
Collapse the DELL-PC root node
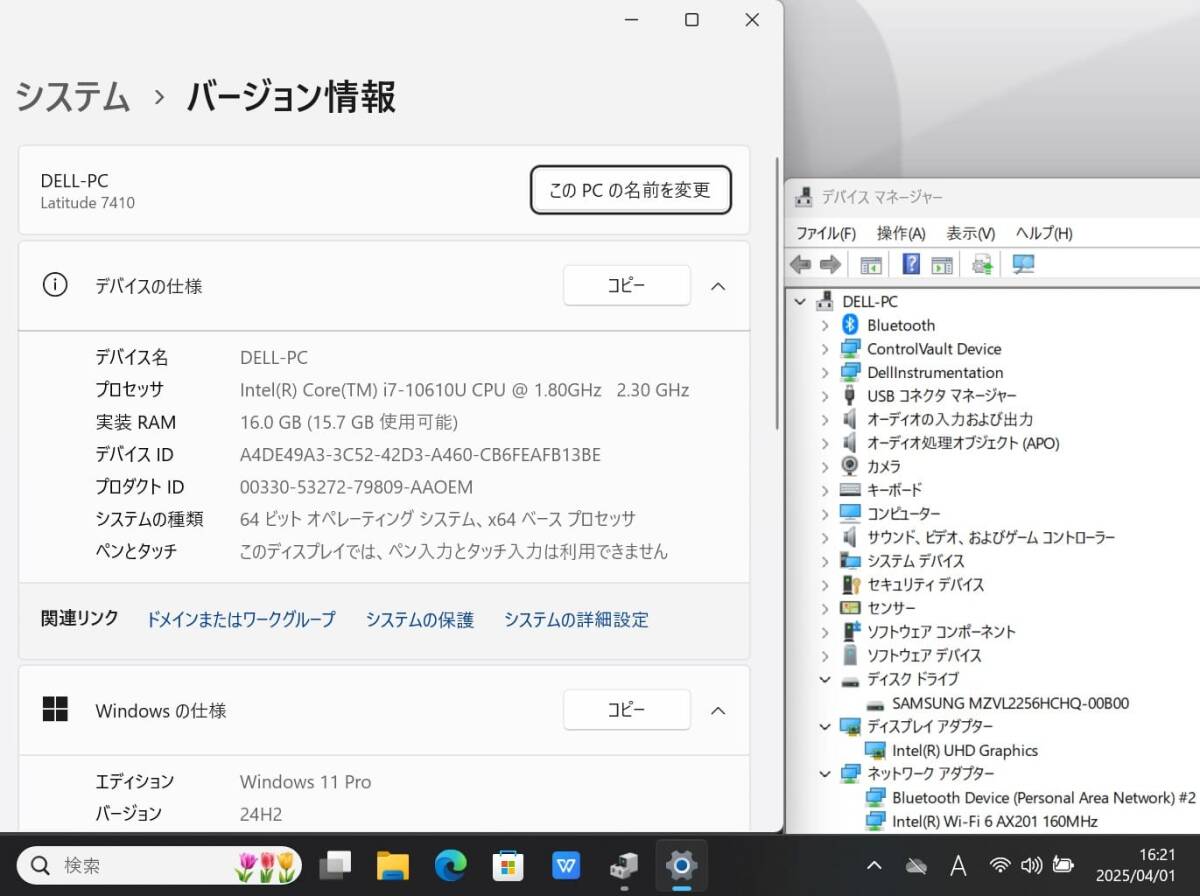(800, 301)
